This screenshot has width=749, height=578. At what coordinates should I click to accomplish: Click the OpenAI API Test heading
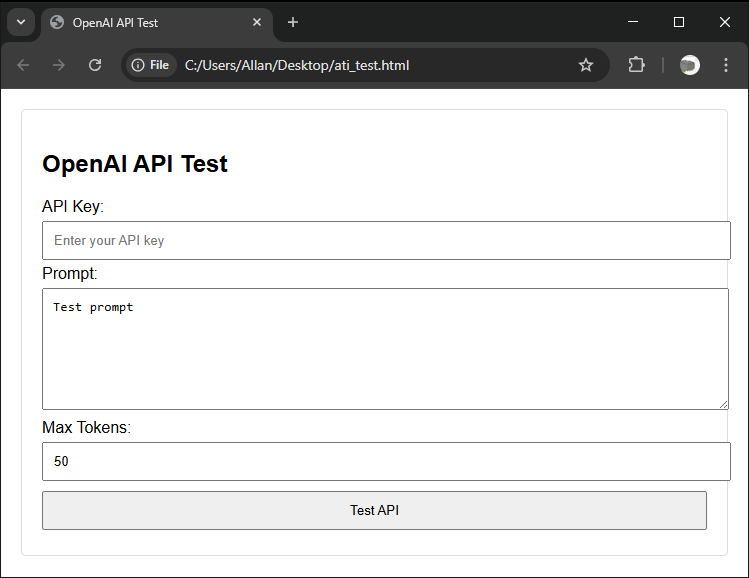click(135, 164)
